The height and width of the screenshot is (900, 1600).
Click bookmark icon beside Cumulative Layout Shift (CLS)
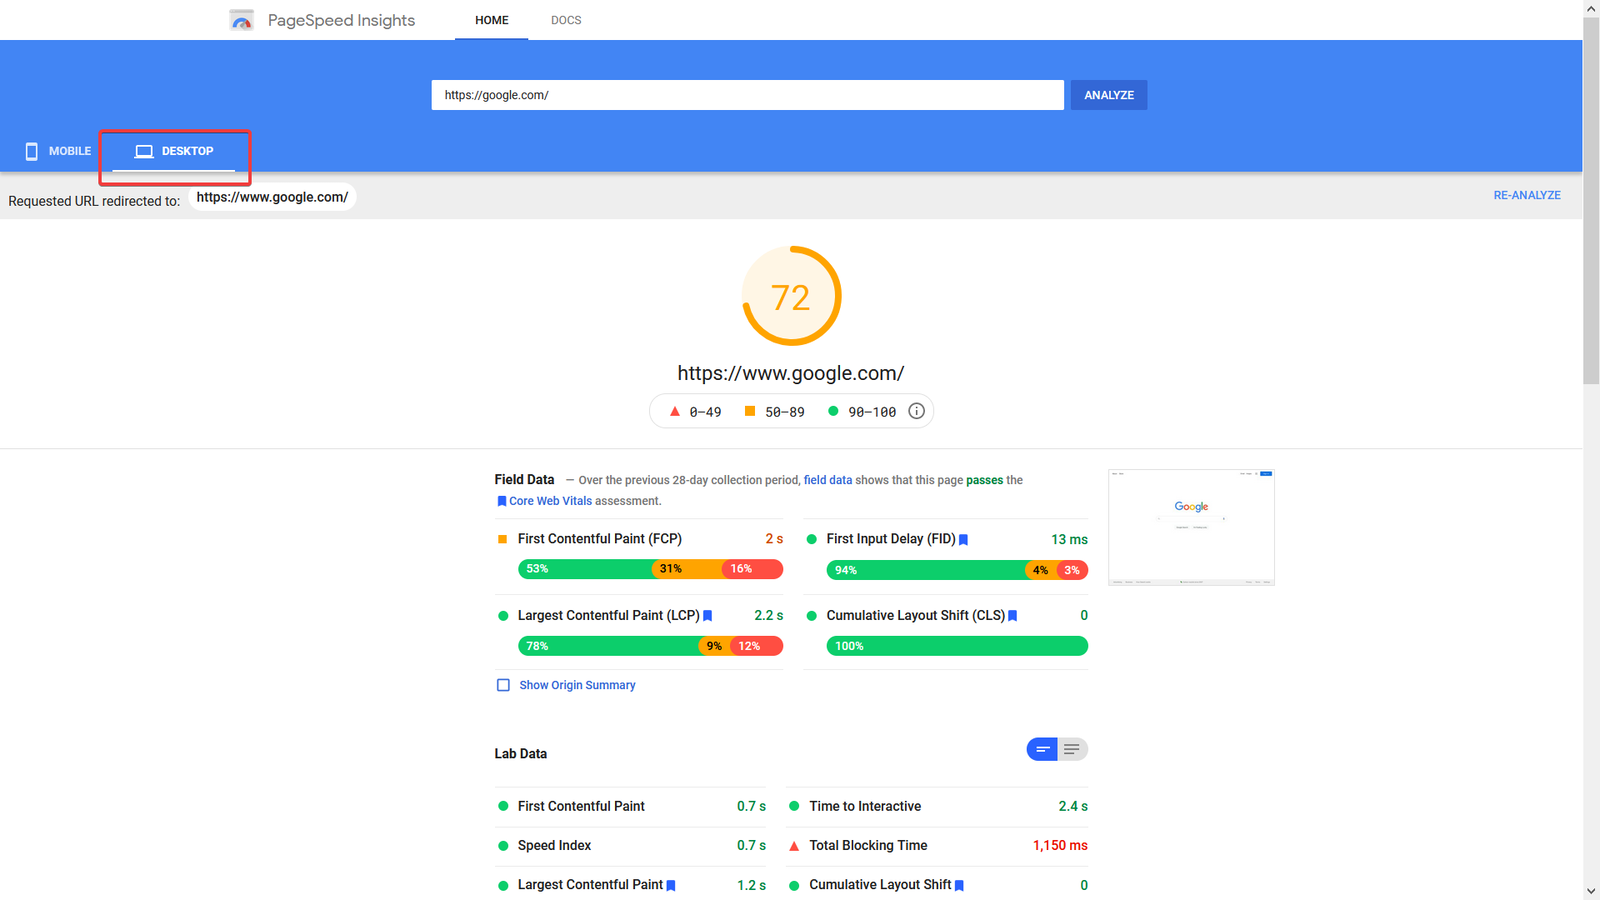click(x=1013, y=616)
